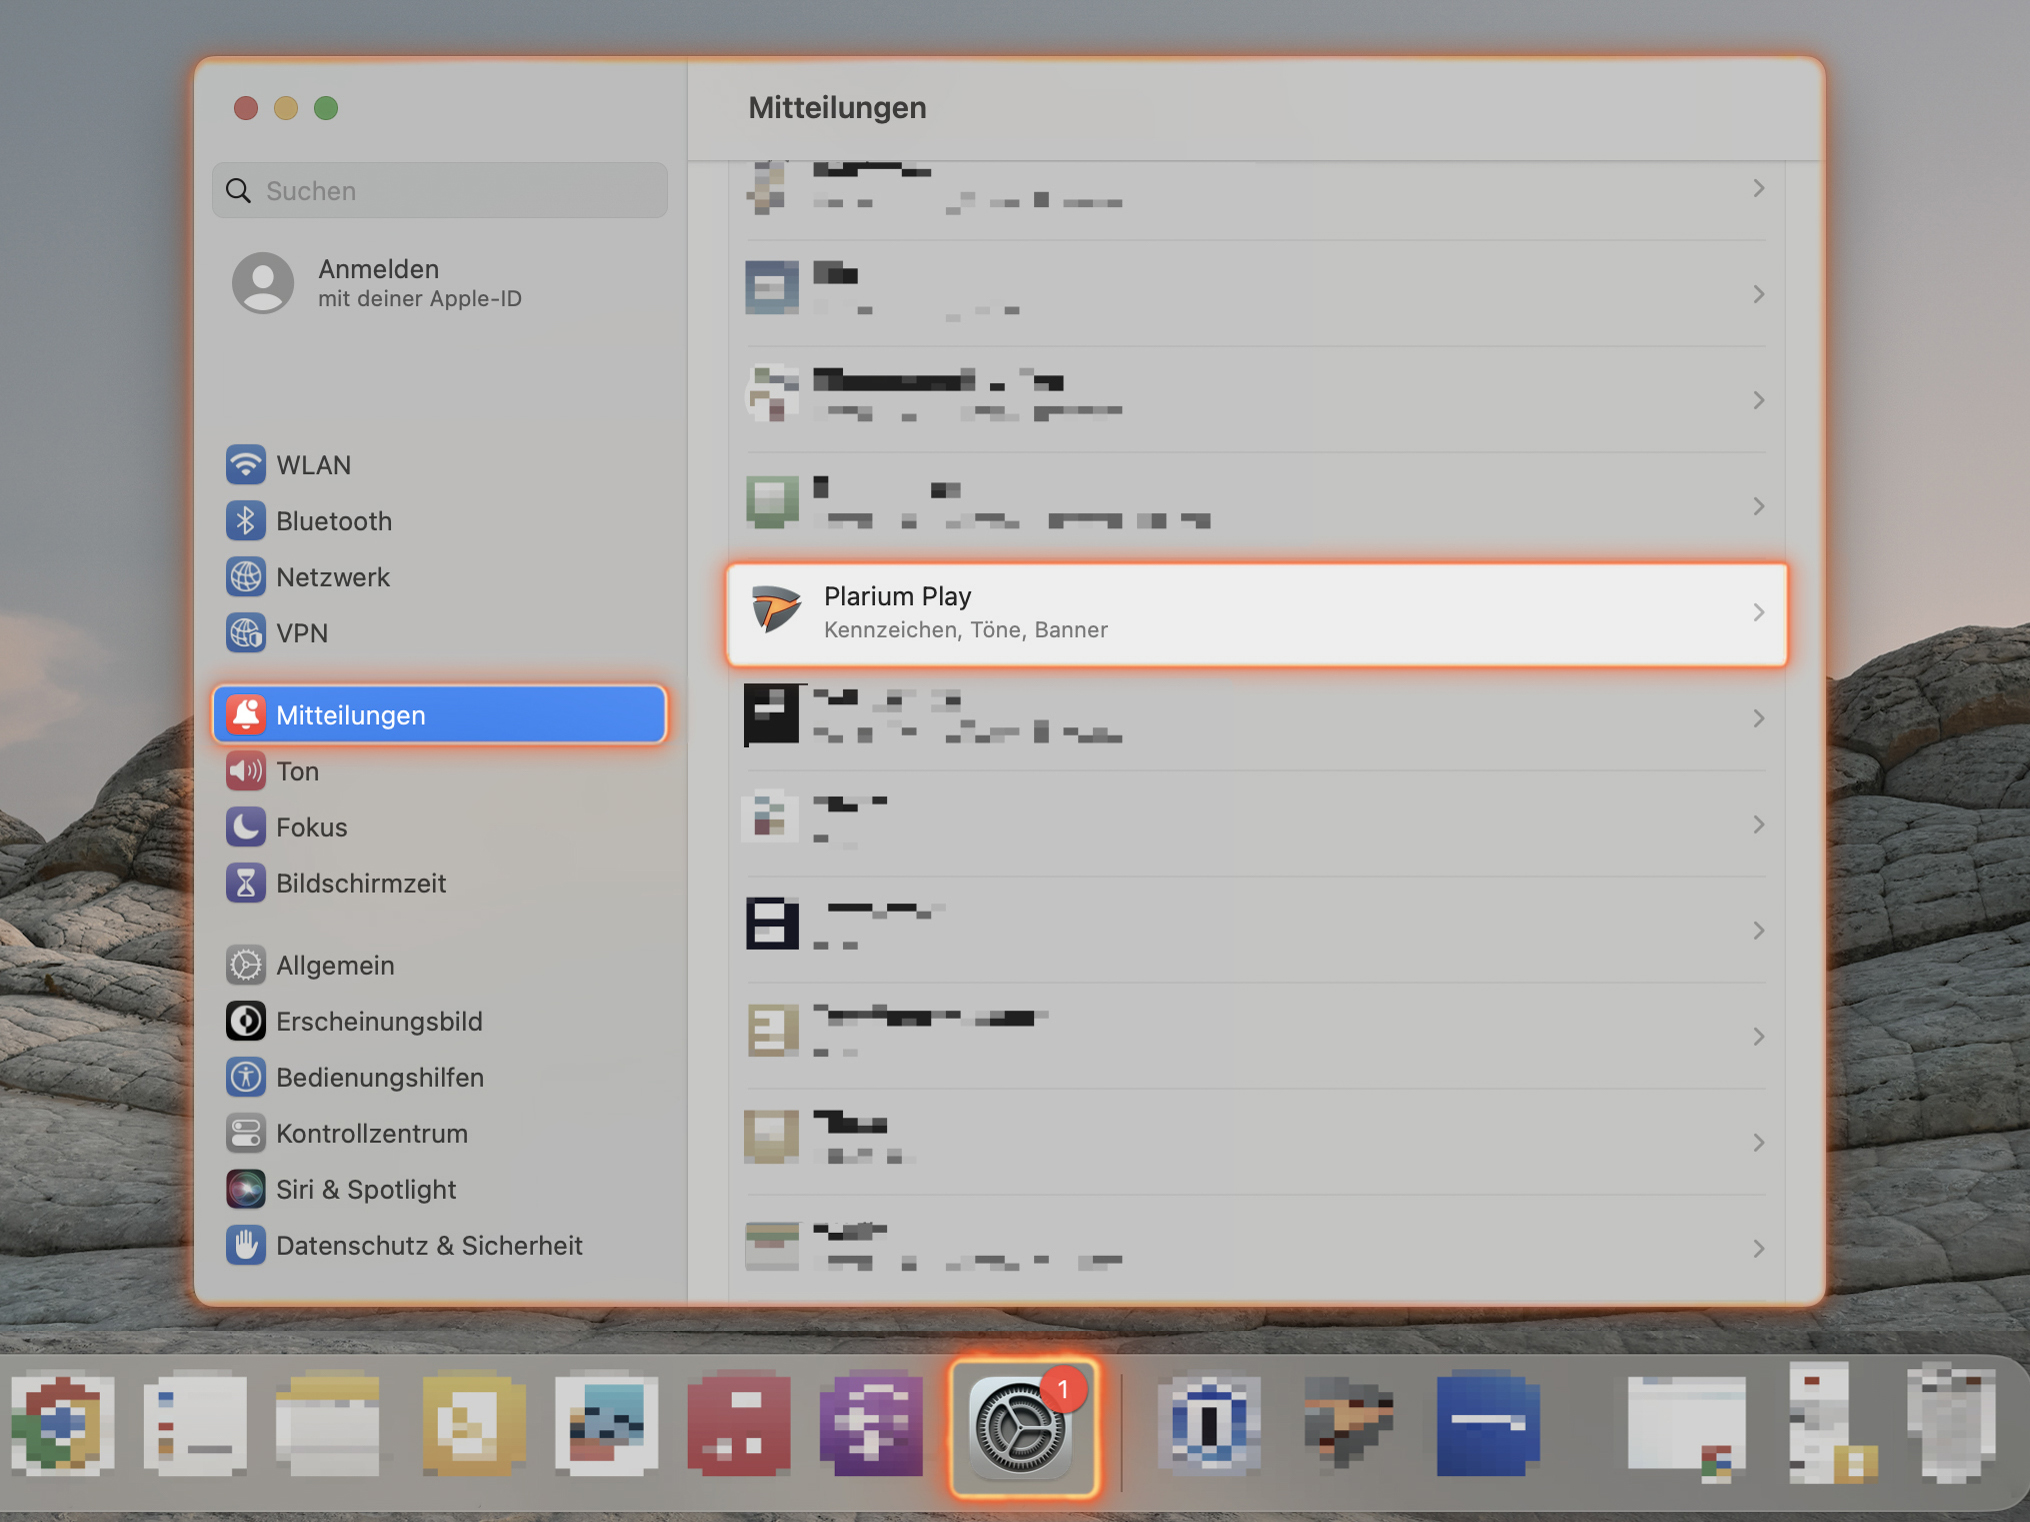The image size is (2030, 1522).
Task: Click the Ton speaker icon
Action: pyautogui.click(x=245, y=771)
